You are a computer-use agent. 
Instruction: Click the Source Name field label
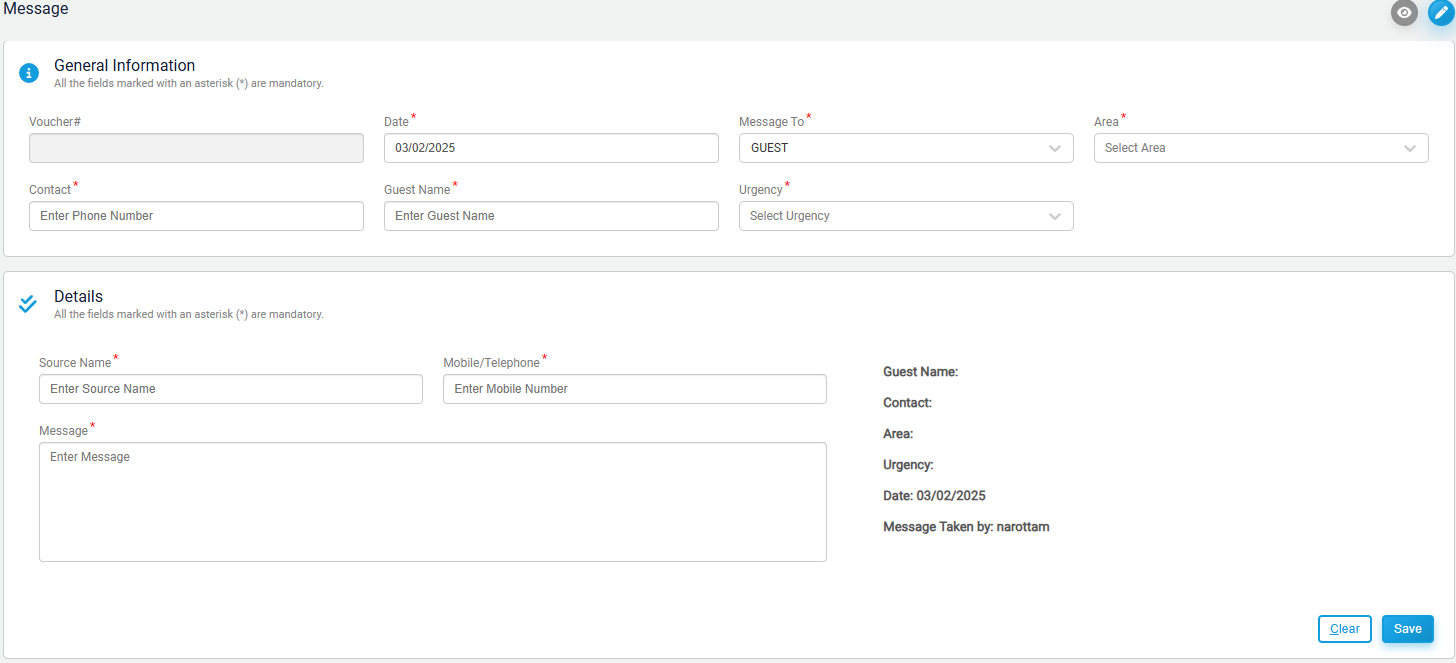[x=75, y=363]
